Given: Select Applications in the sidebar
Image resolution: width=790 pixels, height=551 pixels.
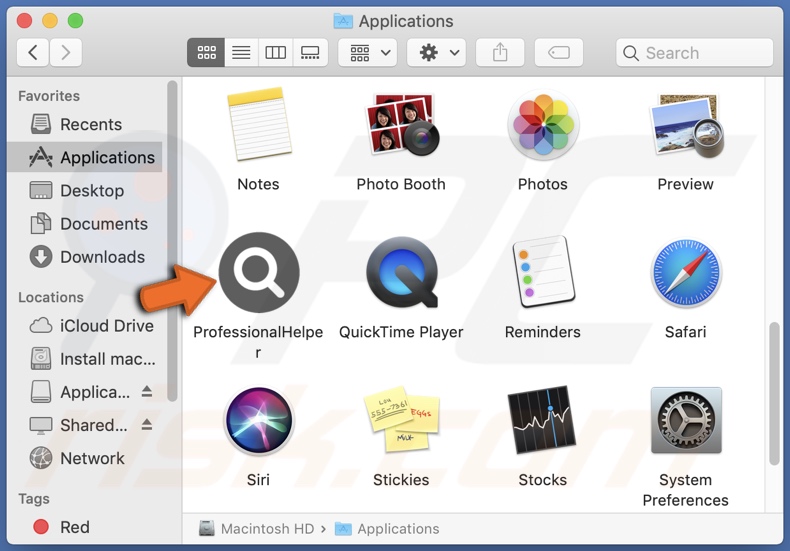Looking at the screenshot, I should coord(85,158).
